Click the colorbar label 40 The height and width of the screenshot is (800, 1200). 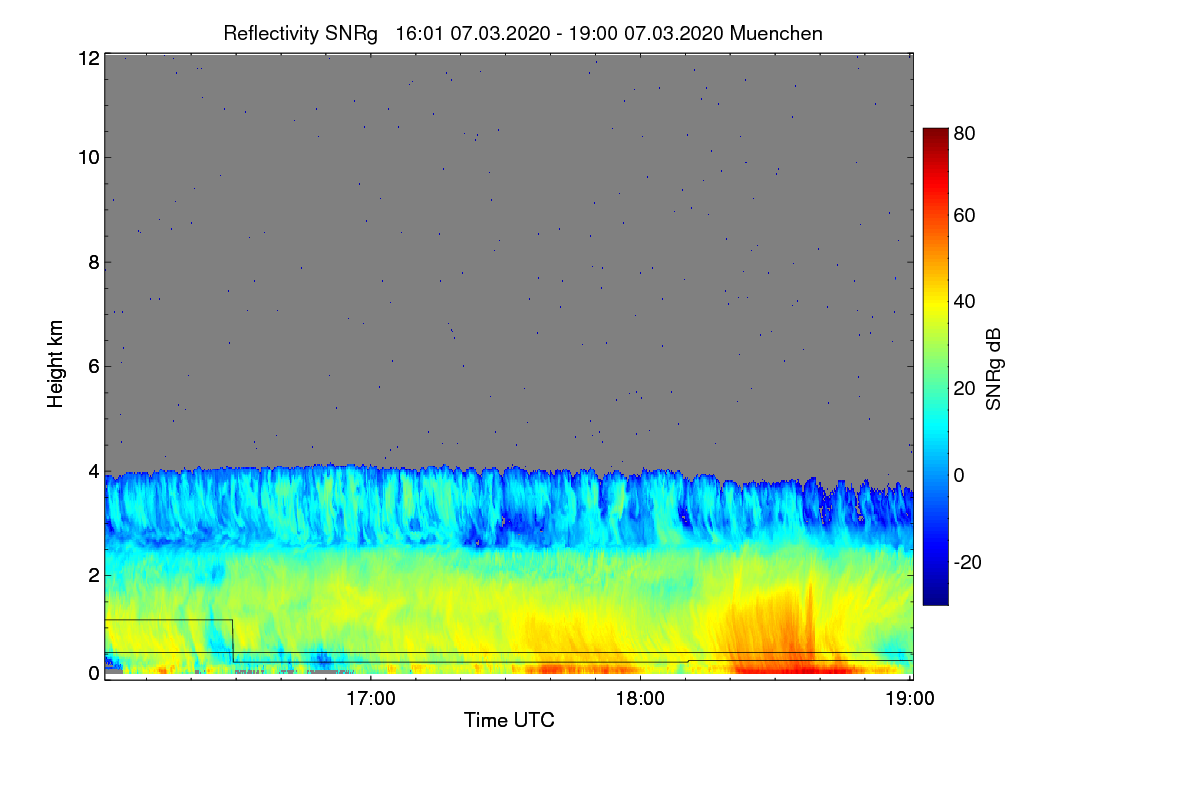pyautogui.click(x=965, y=301)
